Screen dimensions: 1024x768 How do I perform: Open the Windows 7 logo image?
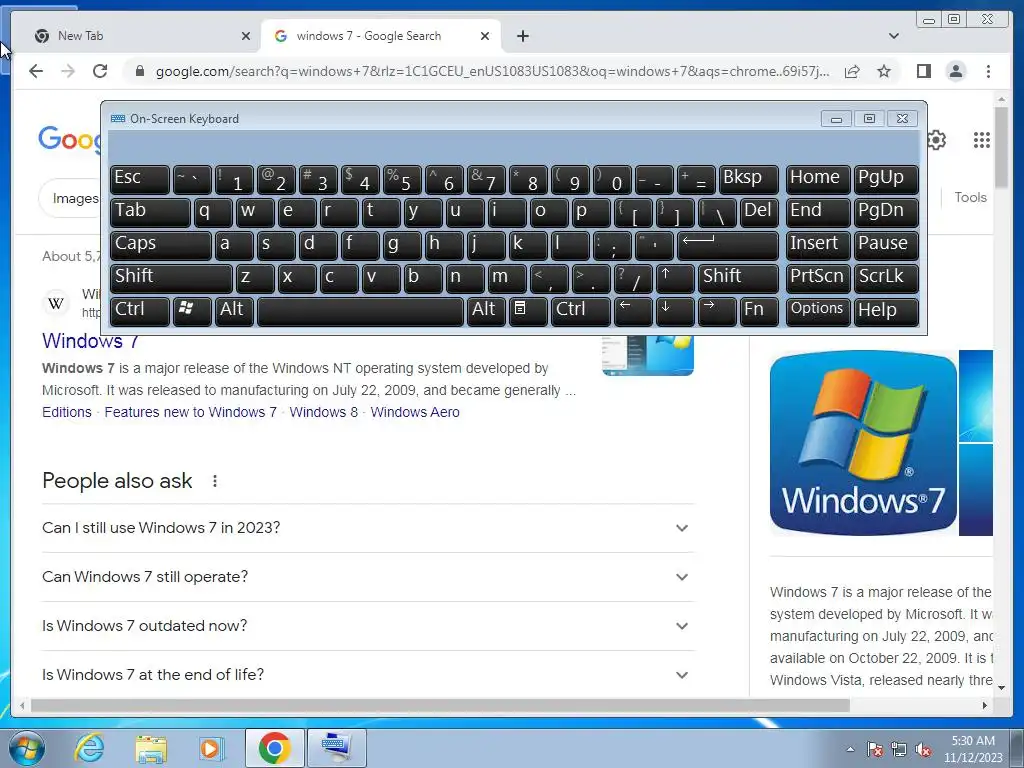coord(863,443)
